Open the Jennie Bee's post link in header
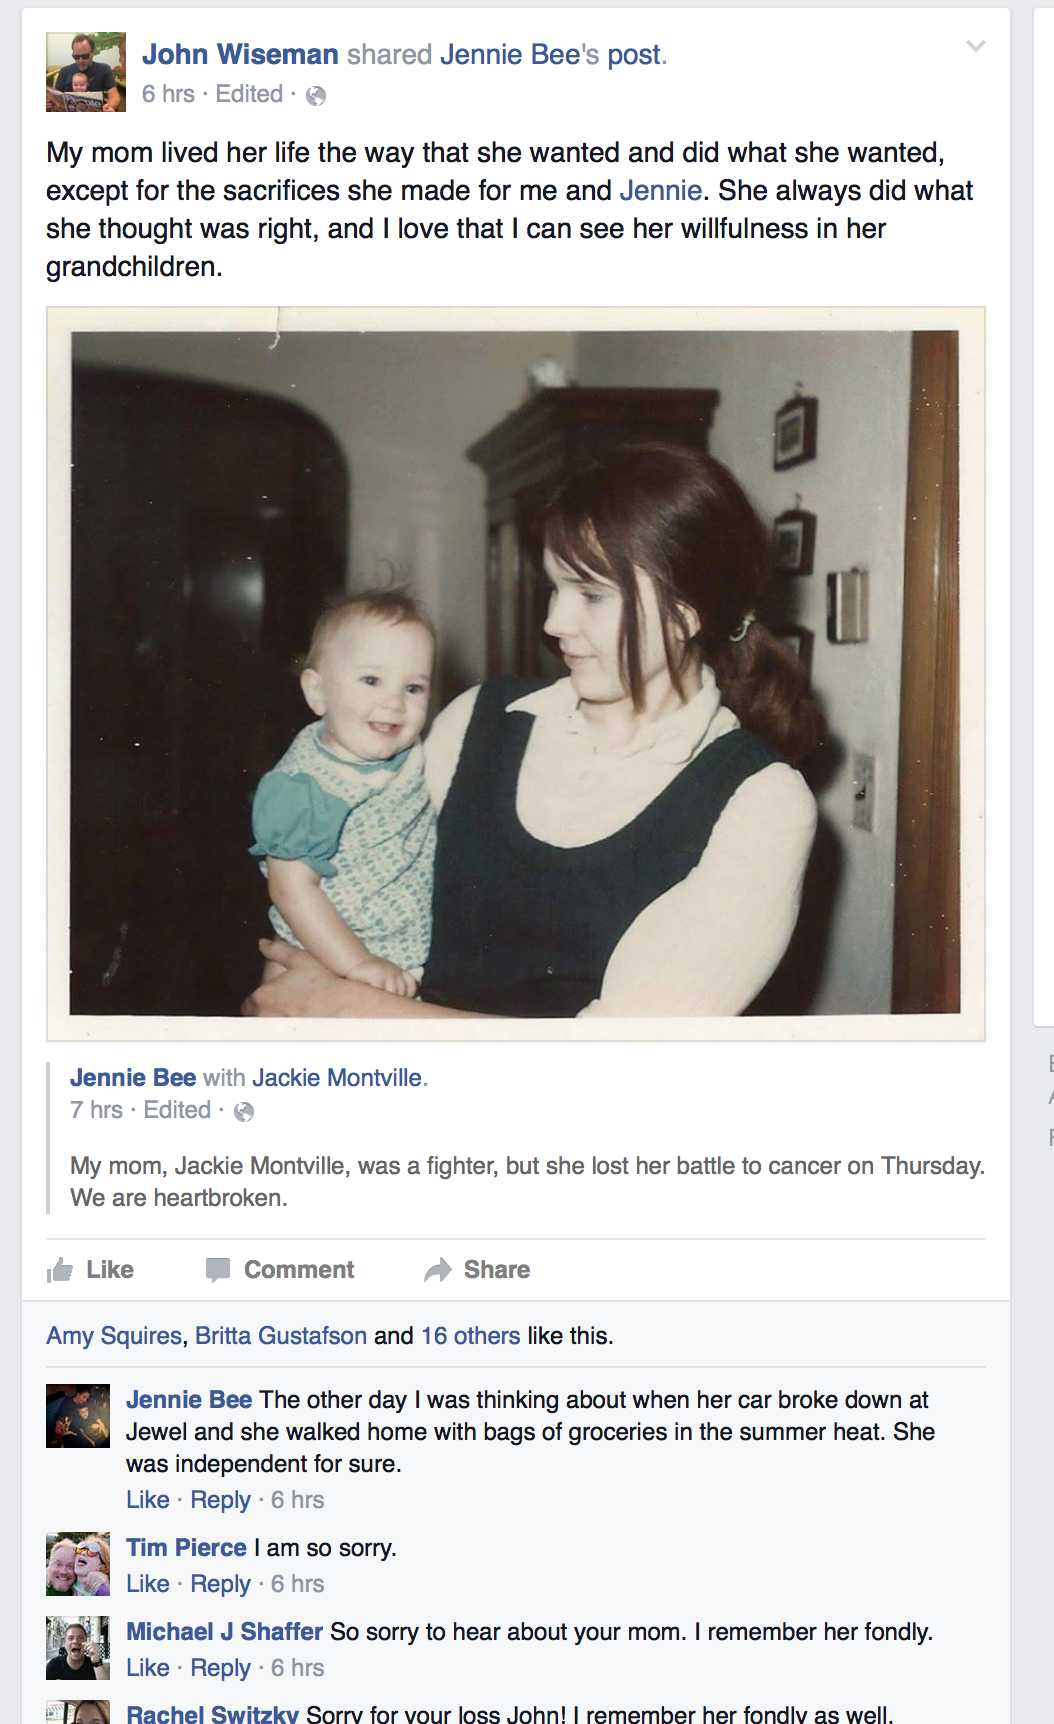The image size is (1054, 1724). coord(551,54)
